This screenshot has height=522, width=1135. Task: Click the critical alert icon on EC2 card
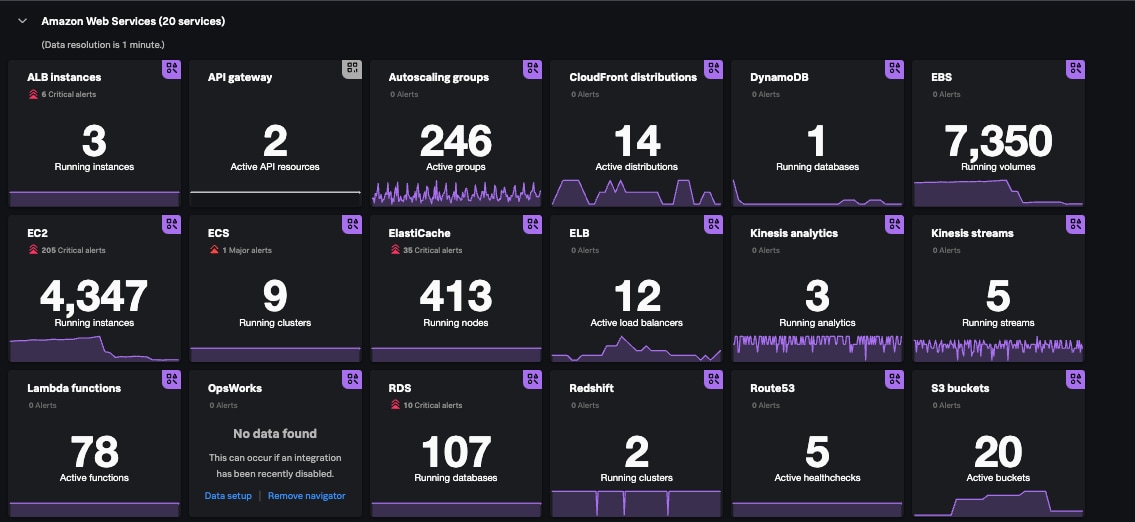pyautogui.click(x=33, y=250)
